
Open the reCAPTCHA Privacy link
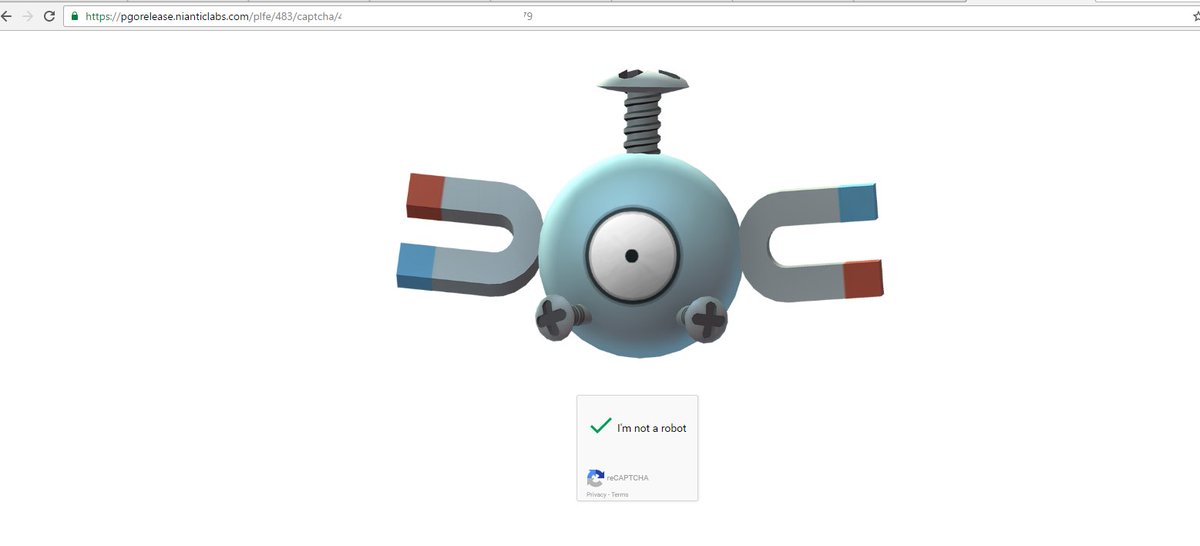click(x=596, y=495)
